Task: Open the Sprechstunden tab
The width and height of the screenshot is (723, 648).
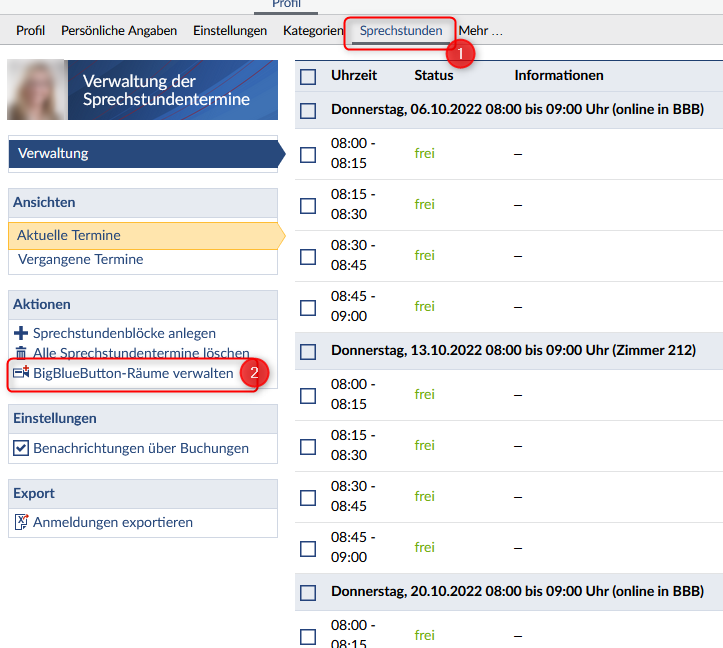Action: click(x=400, y=31)
